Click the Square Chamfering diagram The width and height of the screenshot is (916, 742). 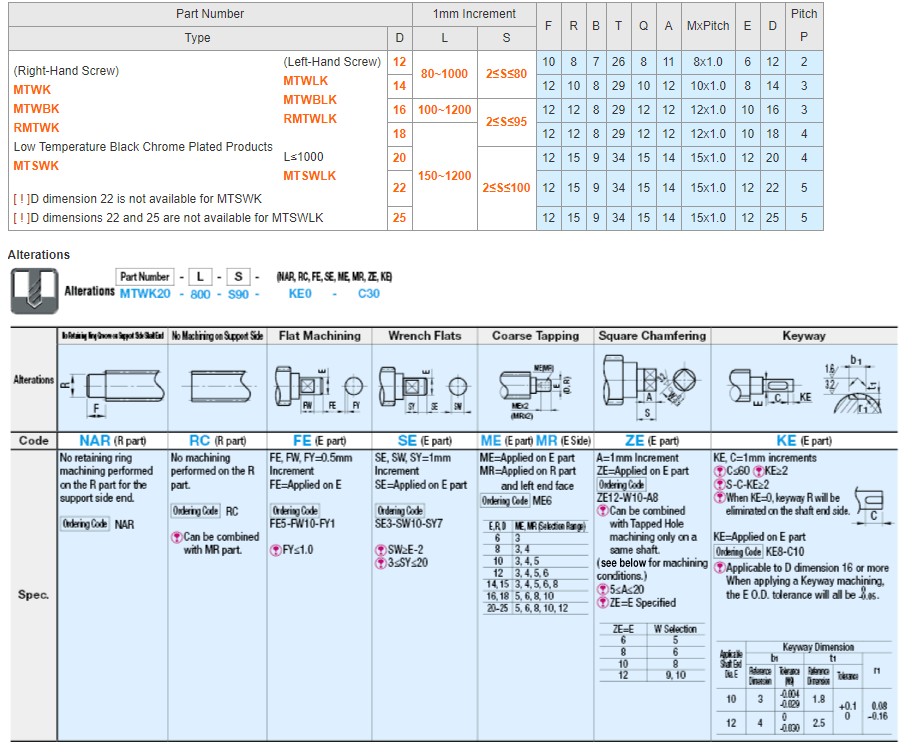click(x=651, y=387)
